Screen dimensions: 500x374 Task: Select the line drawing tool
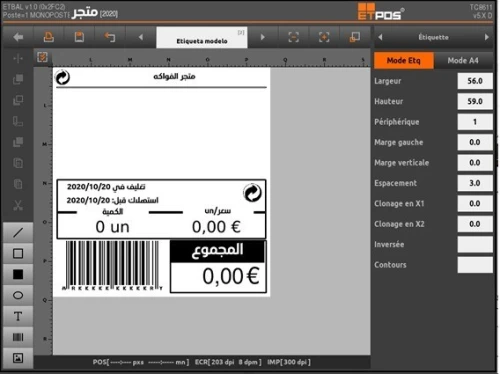pos(18,233)
